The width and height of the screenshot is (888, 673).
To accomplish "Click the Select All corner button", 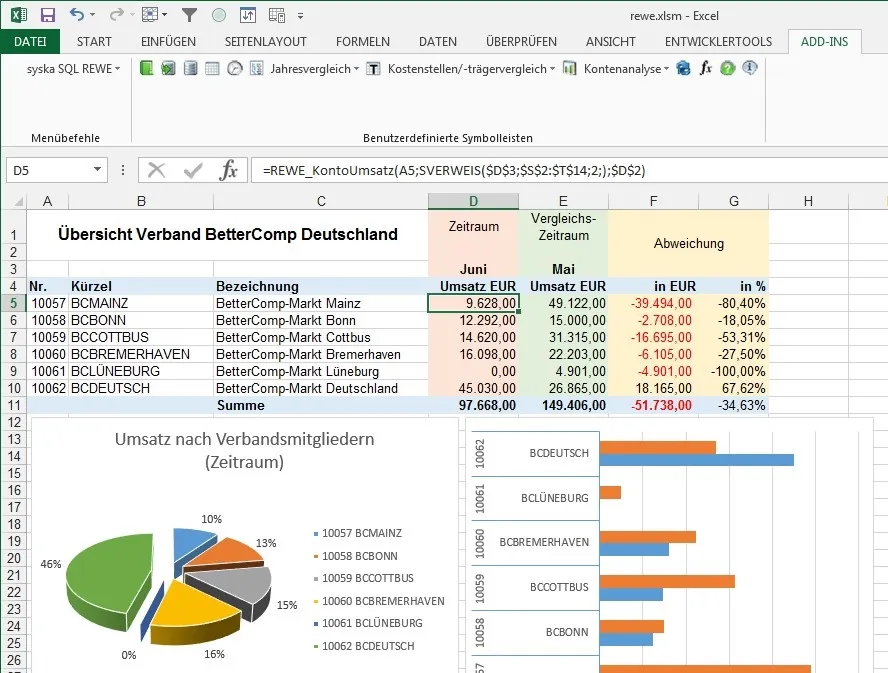I will click(x=14, y=201).
